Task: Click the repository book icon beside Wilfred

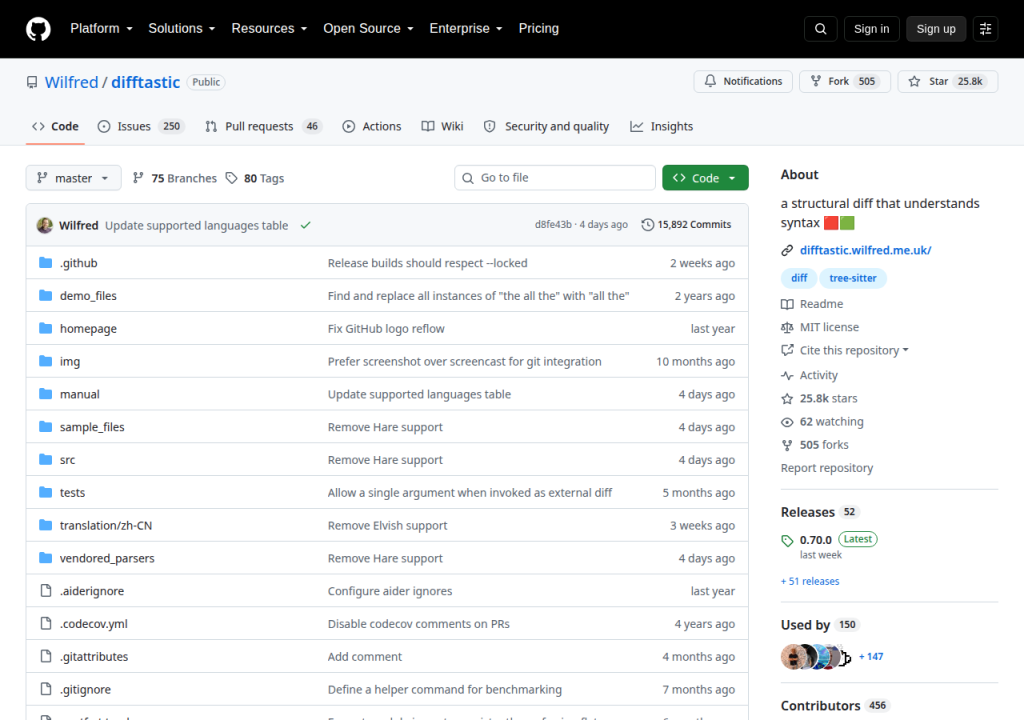Action: point(32,82)
